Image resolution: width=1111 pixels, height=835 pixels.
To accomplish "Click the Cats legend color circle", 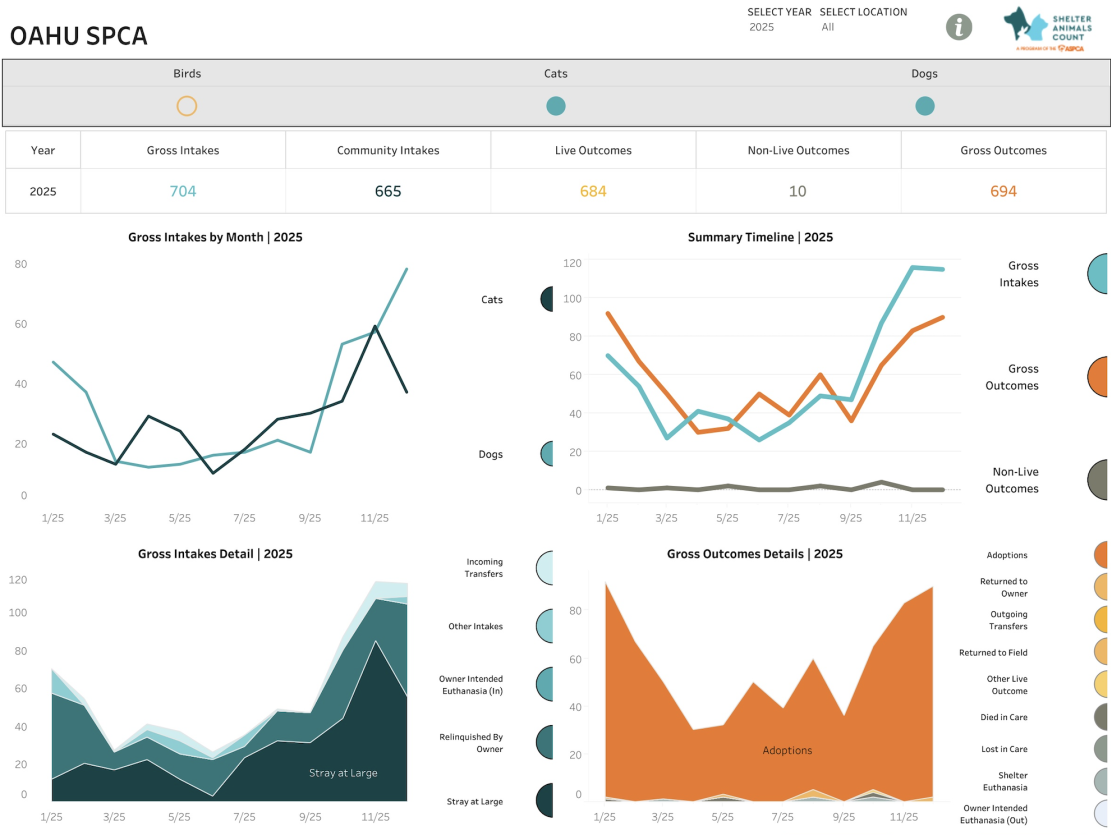I will (x=546, y=299).
